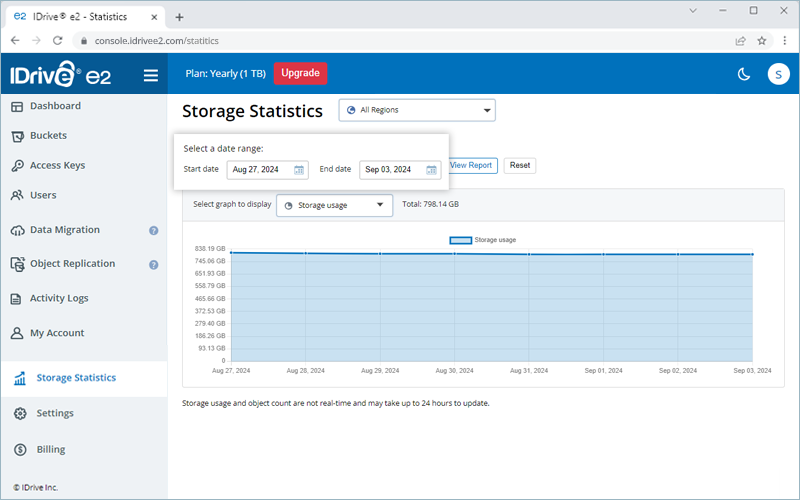
Task: Open calendar picker for Start date
Action: [x=299, y=170]
